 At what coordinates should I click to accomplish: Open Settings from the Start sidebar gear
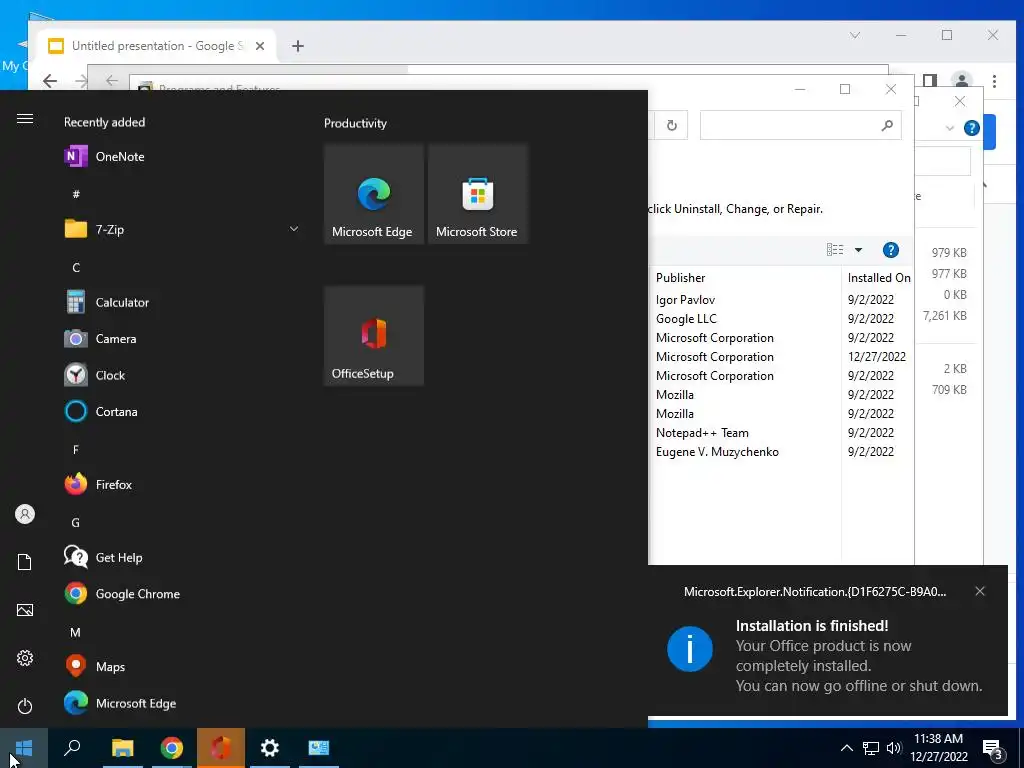[x=25, y=658]
